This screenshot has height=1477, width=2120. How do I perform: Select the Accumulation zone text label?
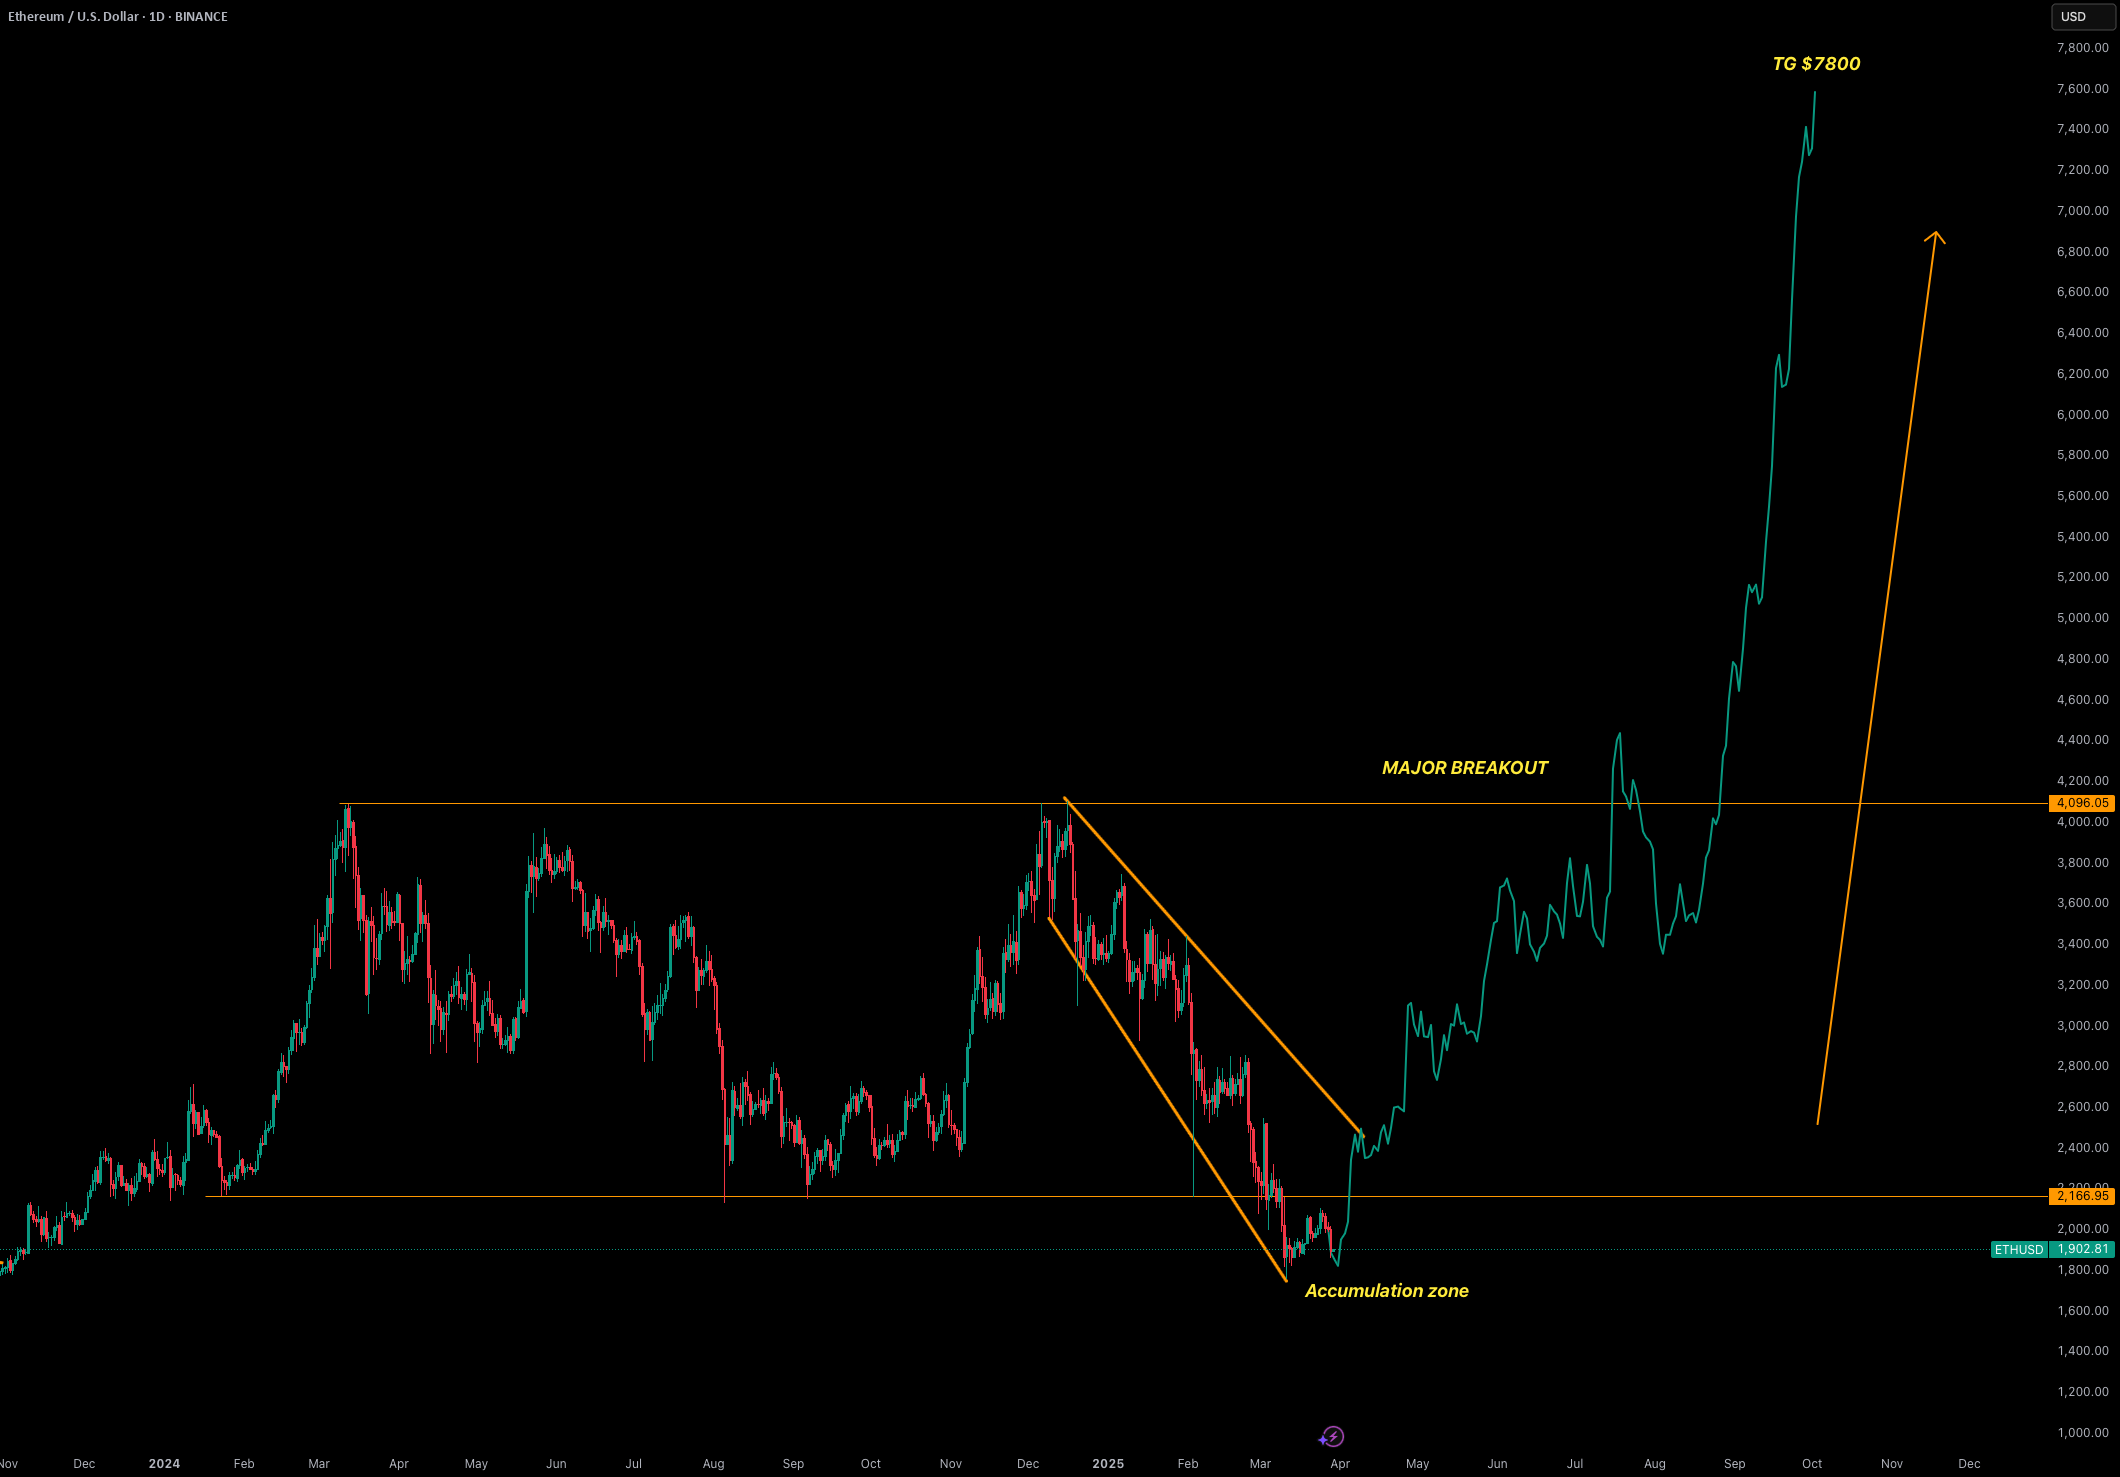(1386, 1291)
